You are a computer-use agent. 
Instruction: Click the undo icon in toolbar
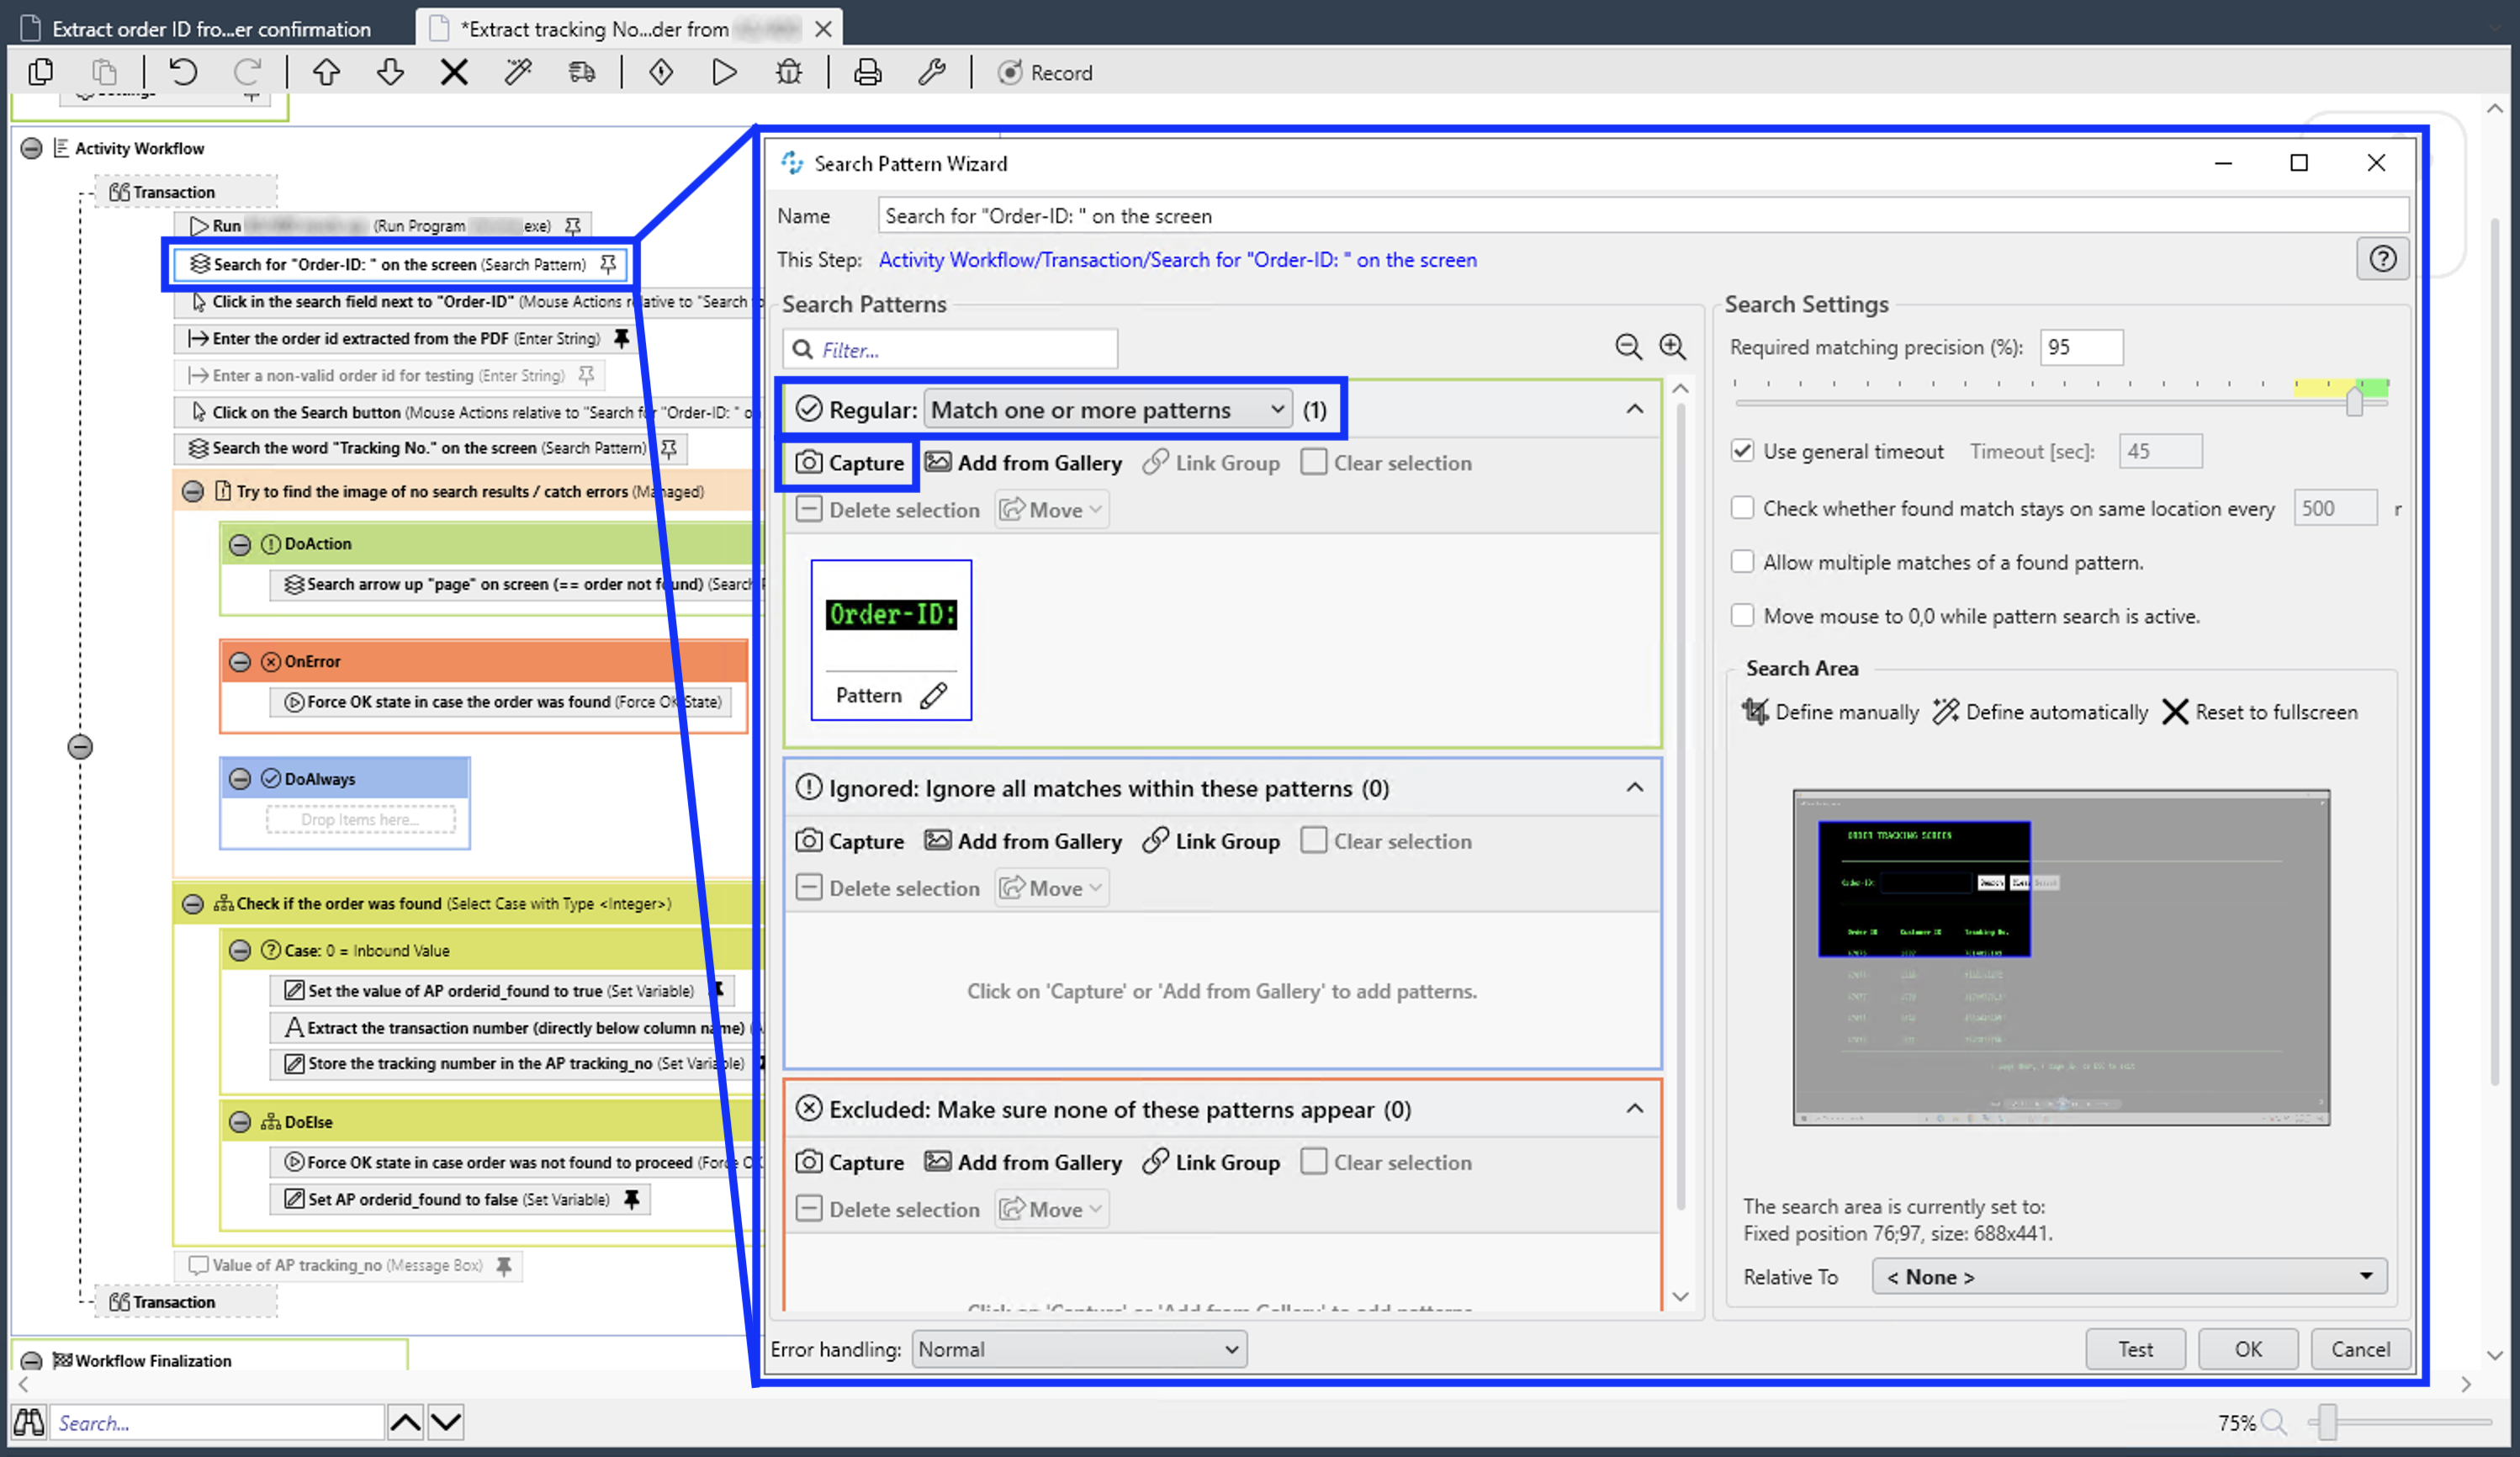coord(183,72)
